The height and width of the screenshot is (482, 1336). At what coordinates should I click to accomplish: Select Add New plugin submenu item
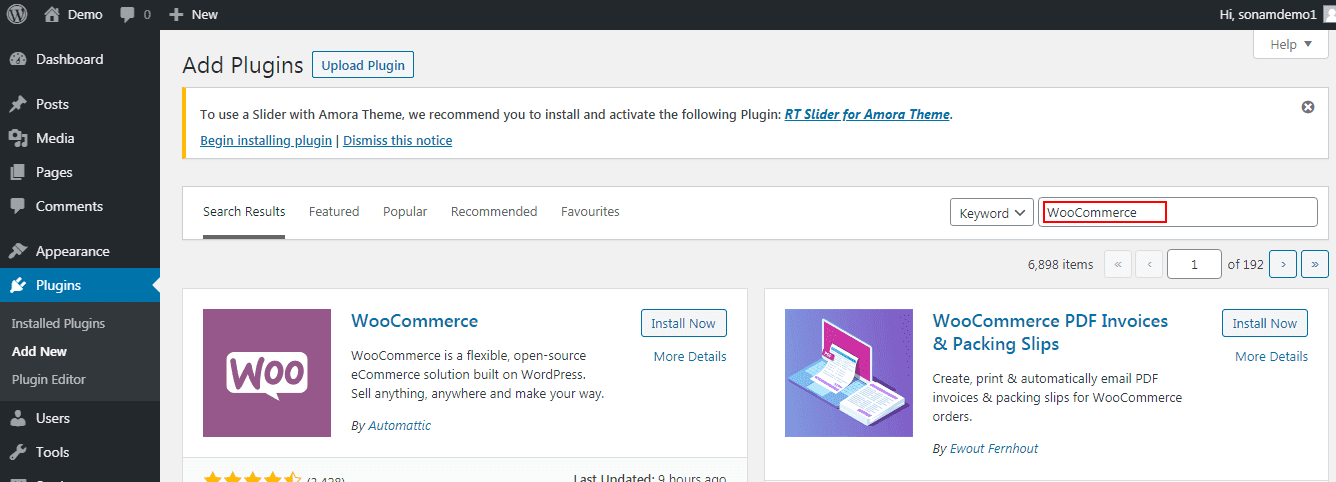coord(40,351)
